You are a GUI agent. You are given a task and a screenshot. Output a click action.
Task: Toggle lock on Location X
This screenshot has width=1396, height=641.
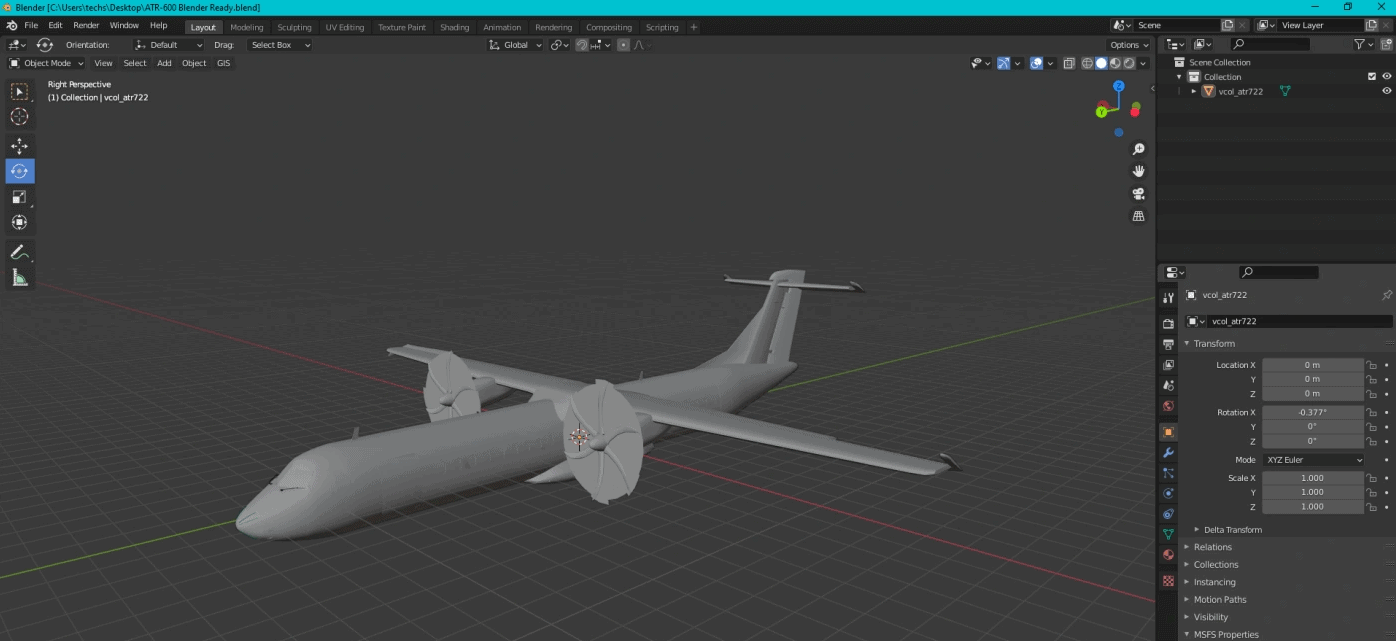(1372, 365)
